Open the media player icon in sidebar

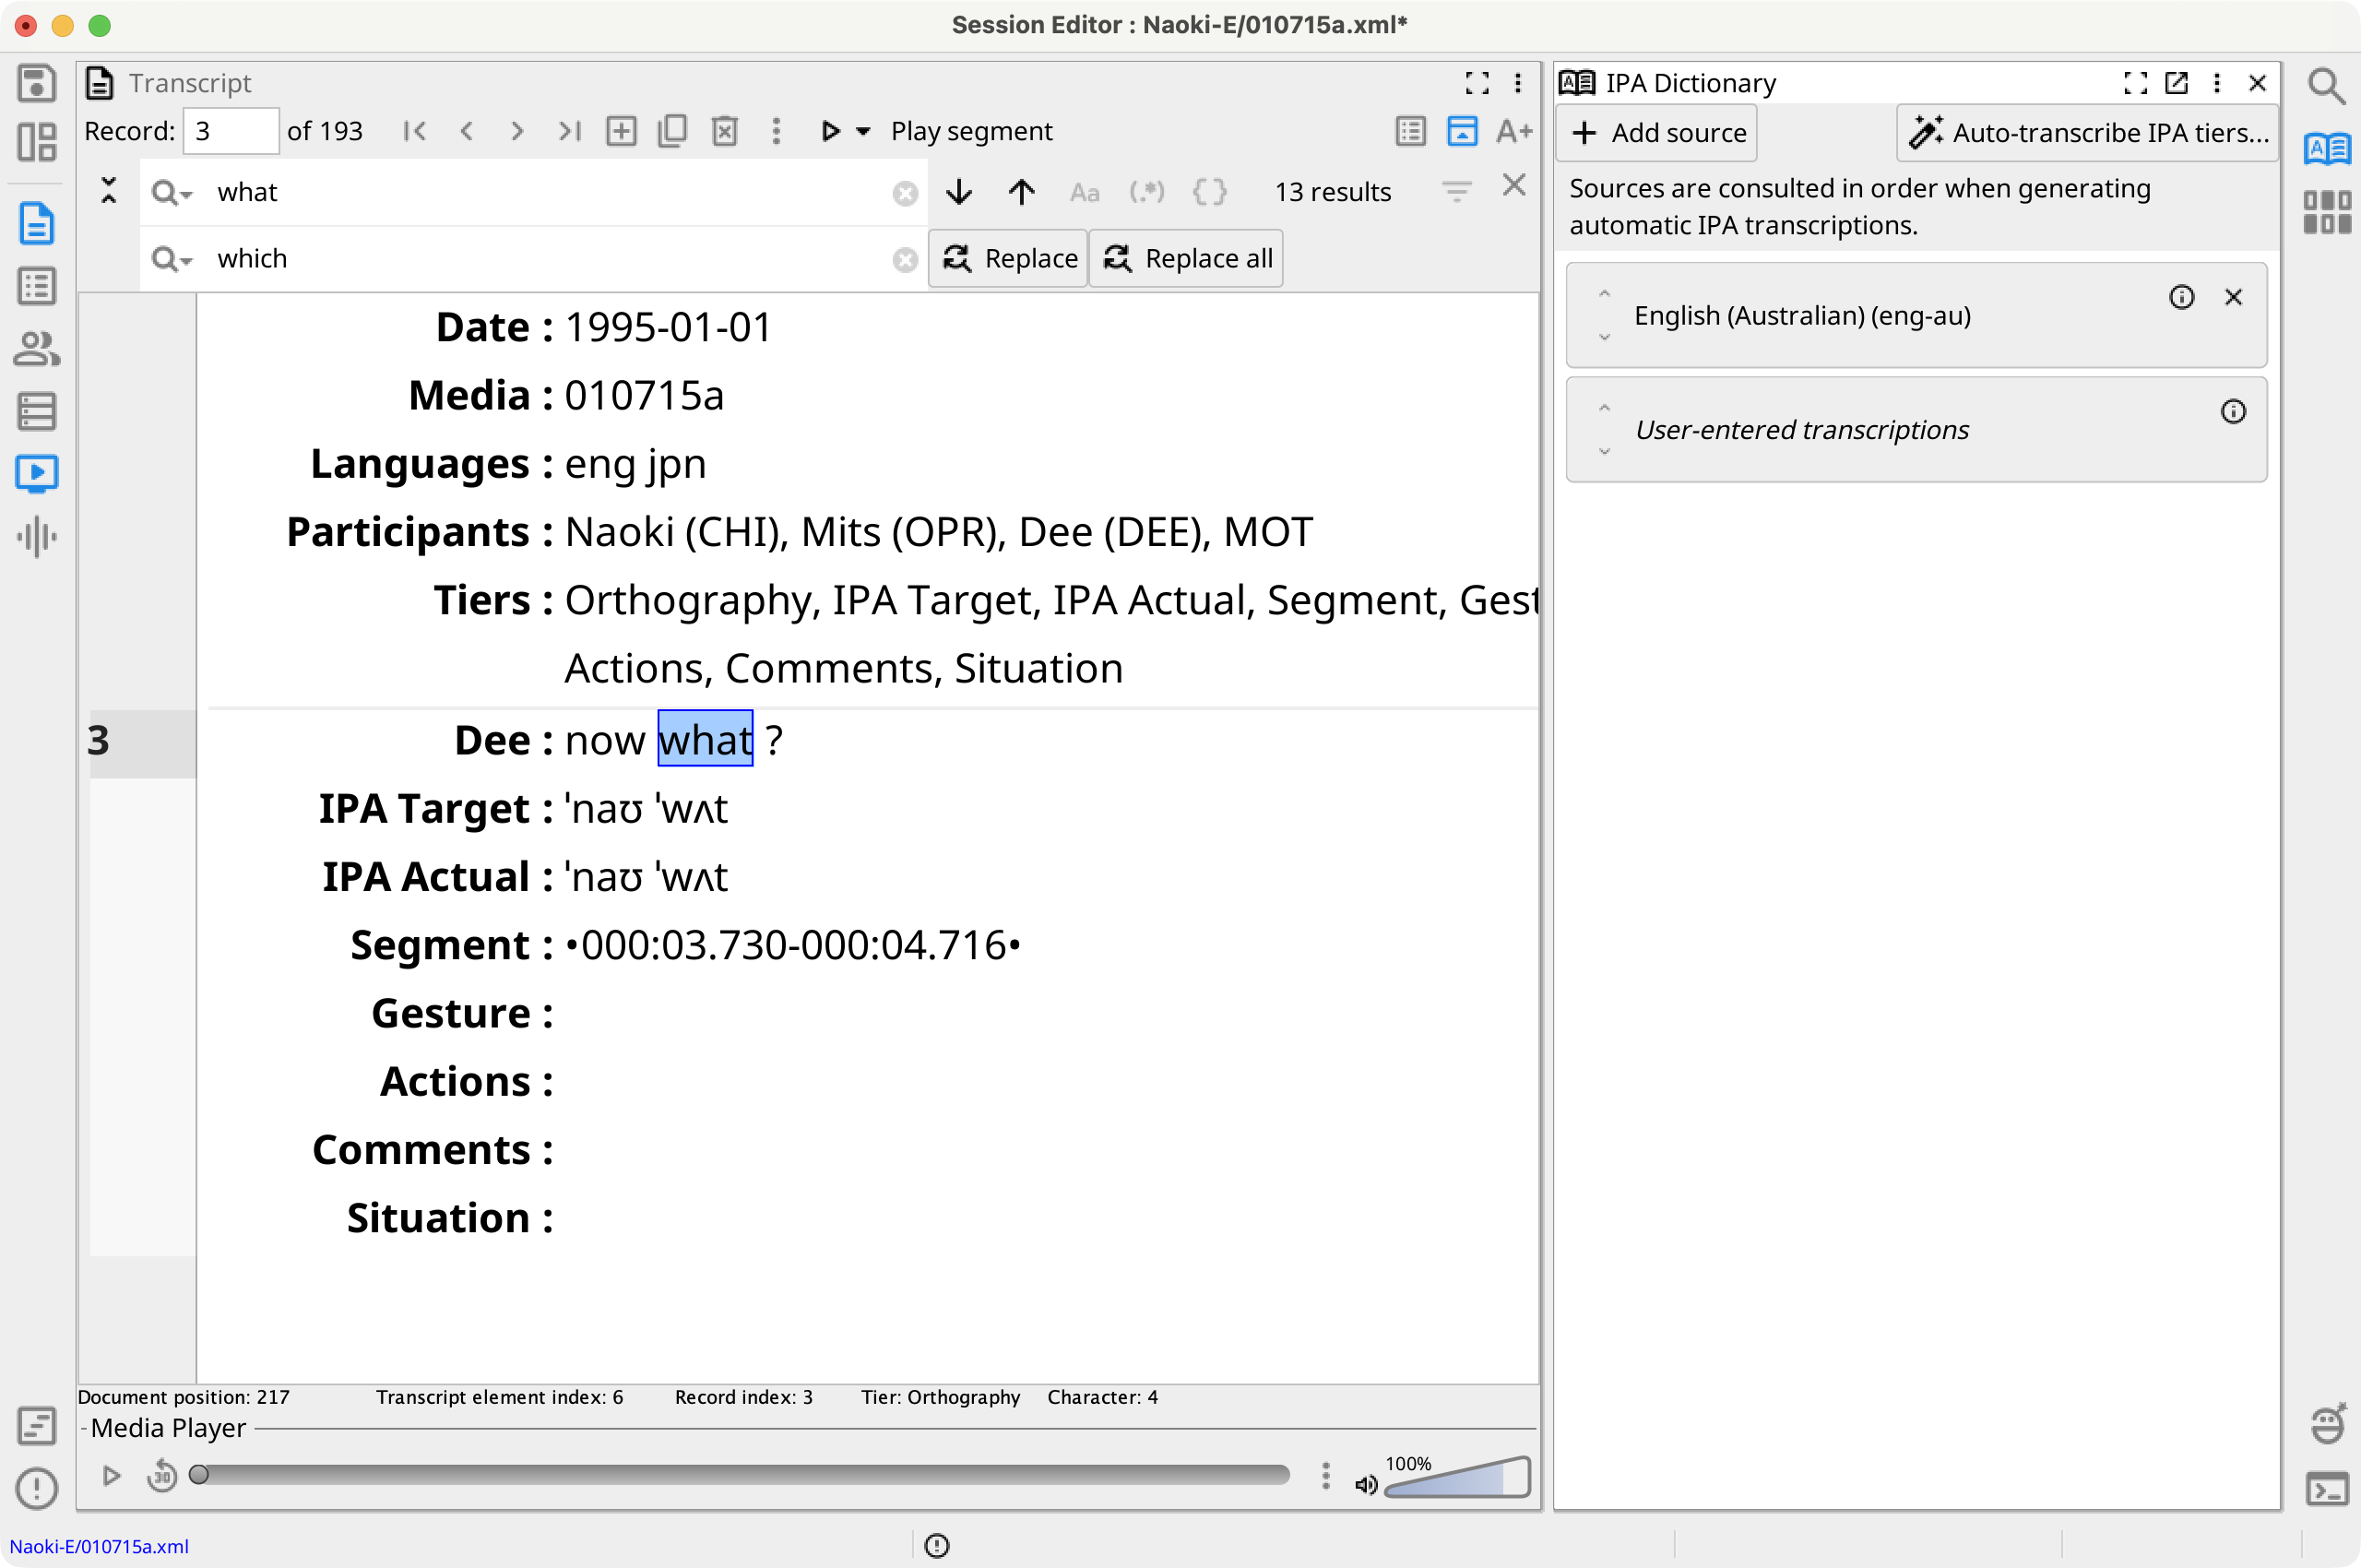point(37,473)
